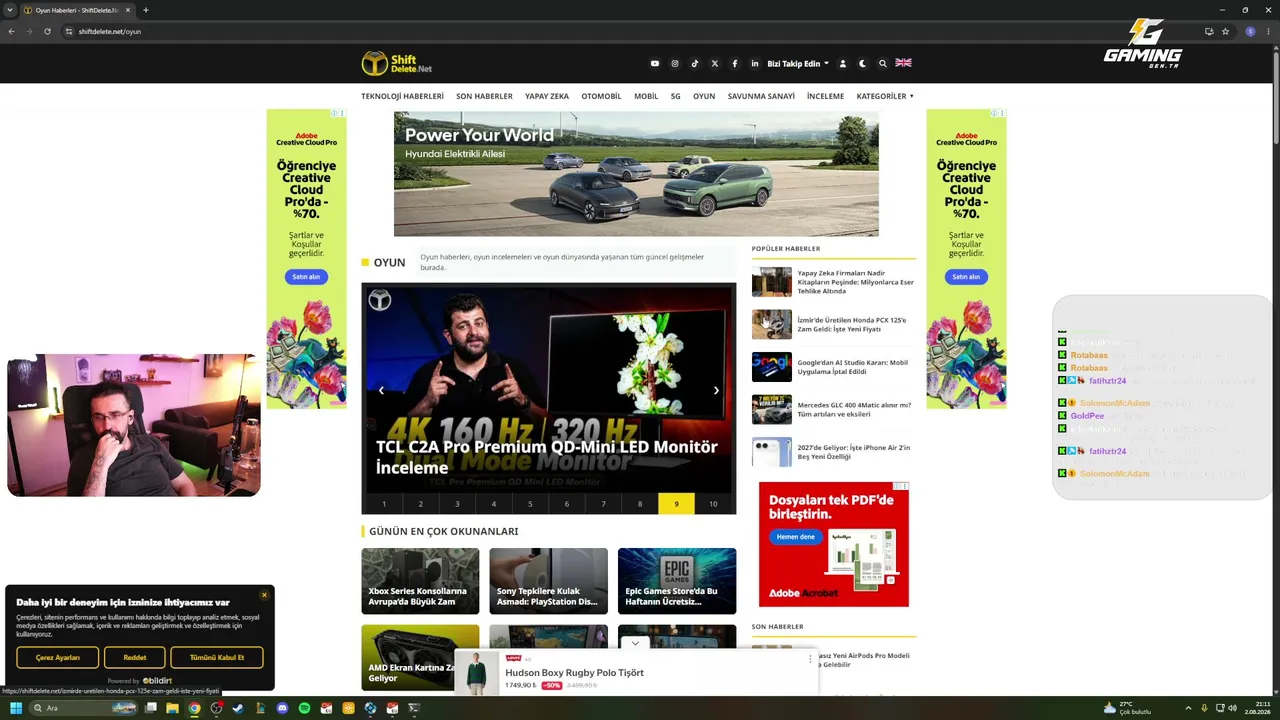1280x720 pixels.
Task: Open SAVUNMA SANAYİ menu item
Action: click(x=761, y=96)
